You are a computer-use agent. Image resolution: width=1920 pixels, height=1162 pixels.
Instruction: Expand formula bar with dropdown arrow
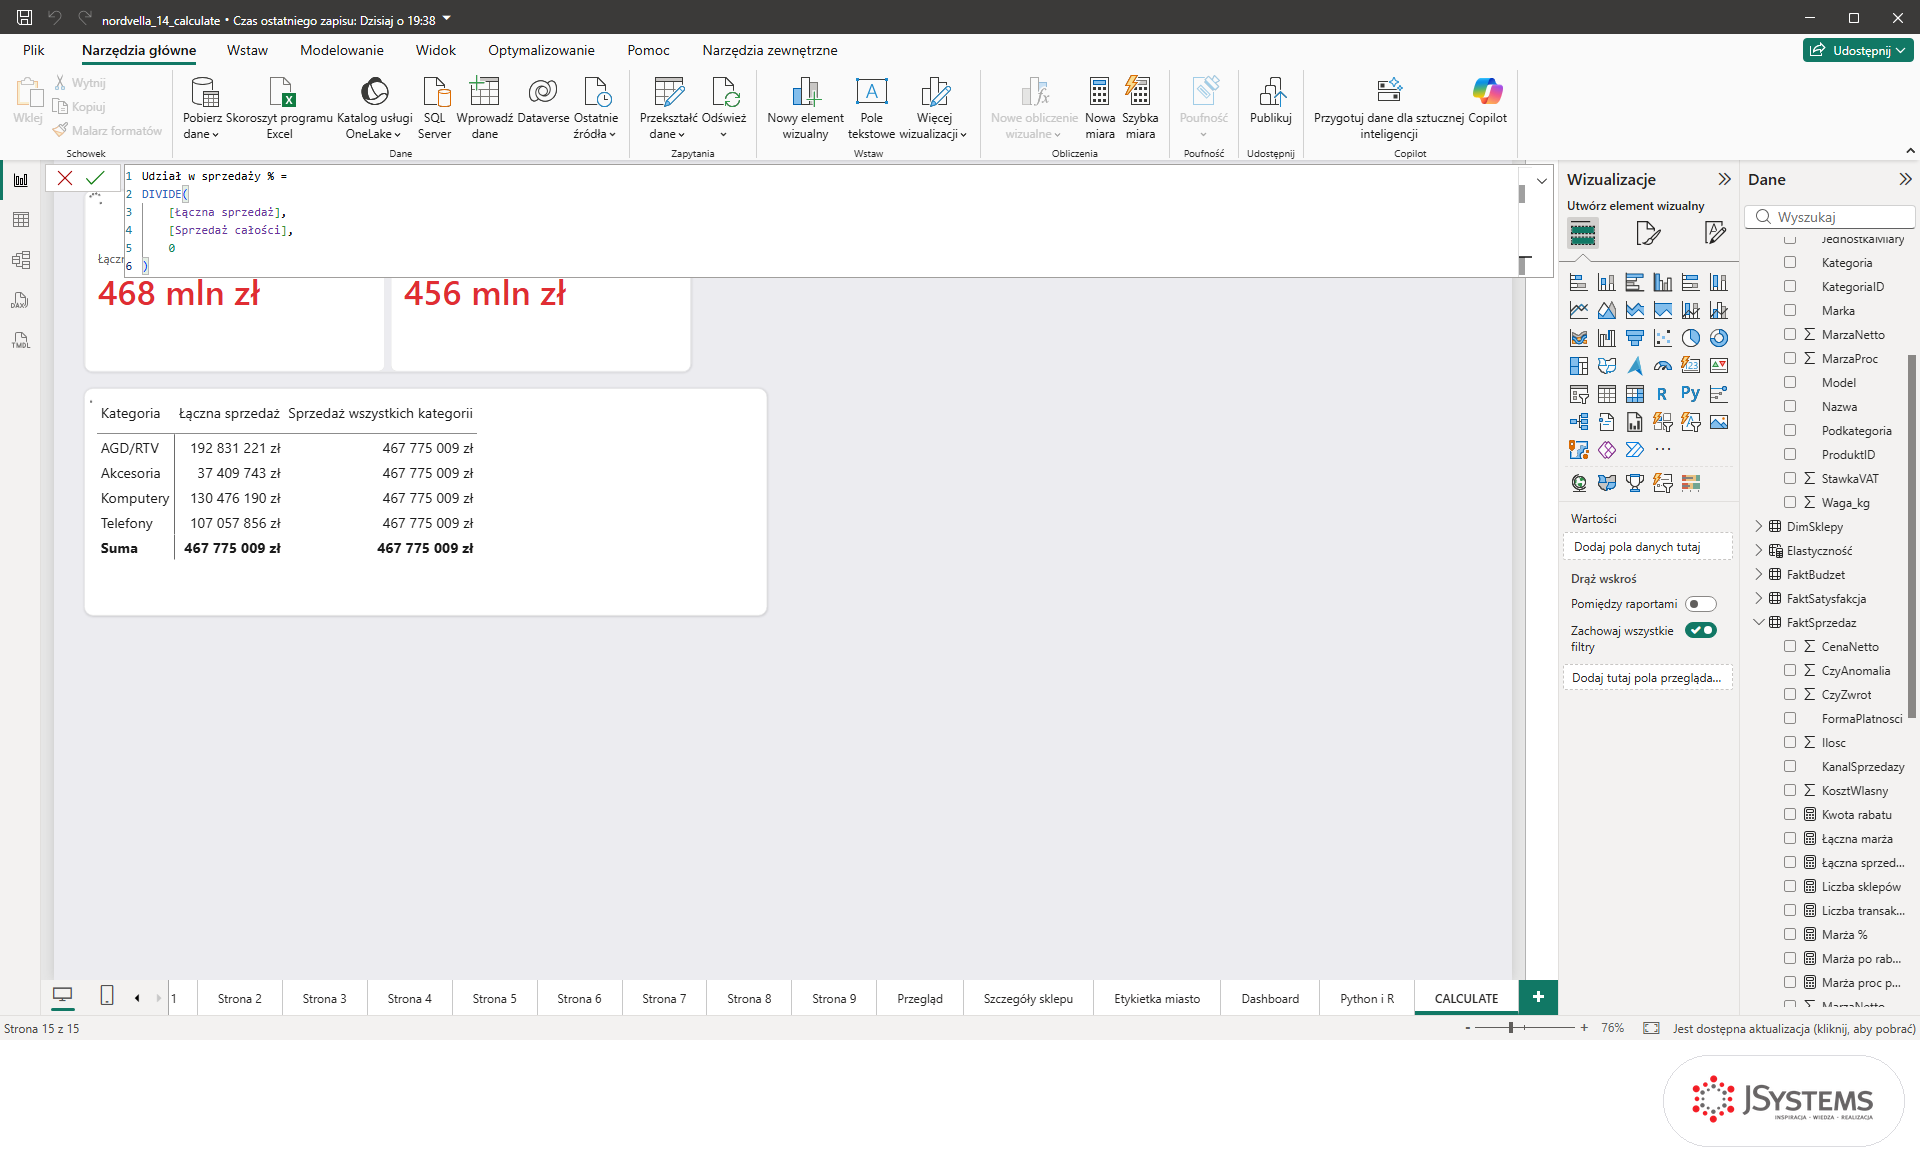pyautogui.click(x=1542, y=181)
